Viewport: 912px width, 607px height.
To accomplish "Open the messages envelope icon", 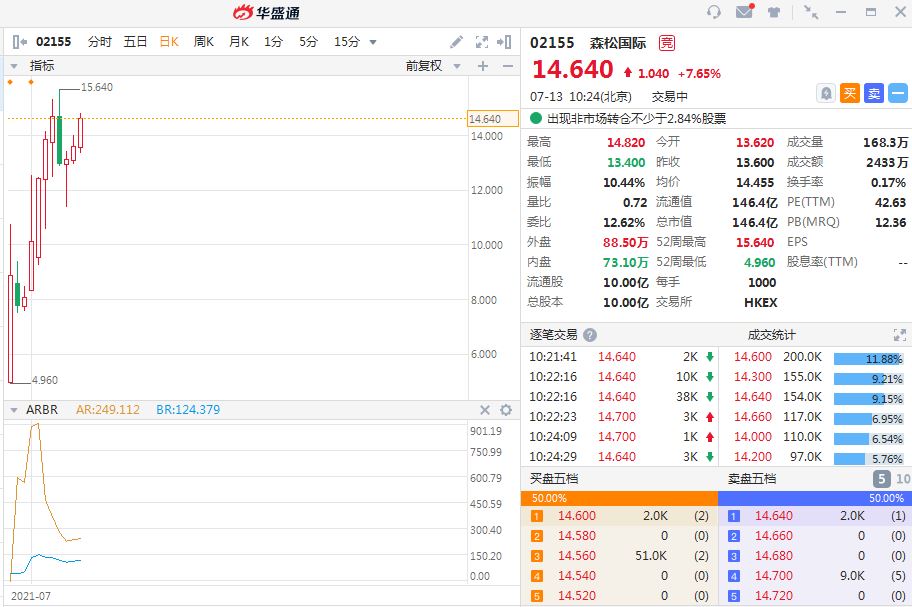I will pos(744,12).
